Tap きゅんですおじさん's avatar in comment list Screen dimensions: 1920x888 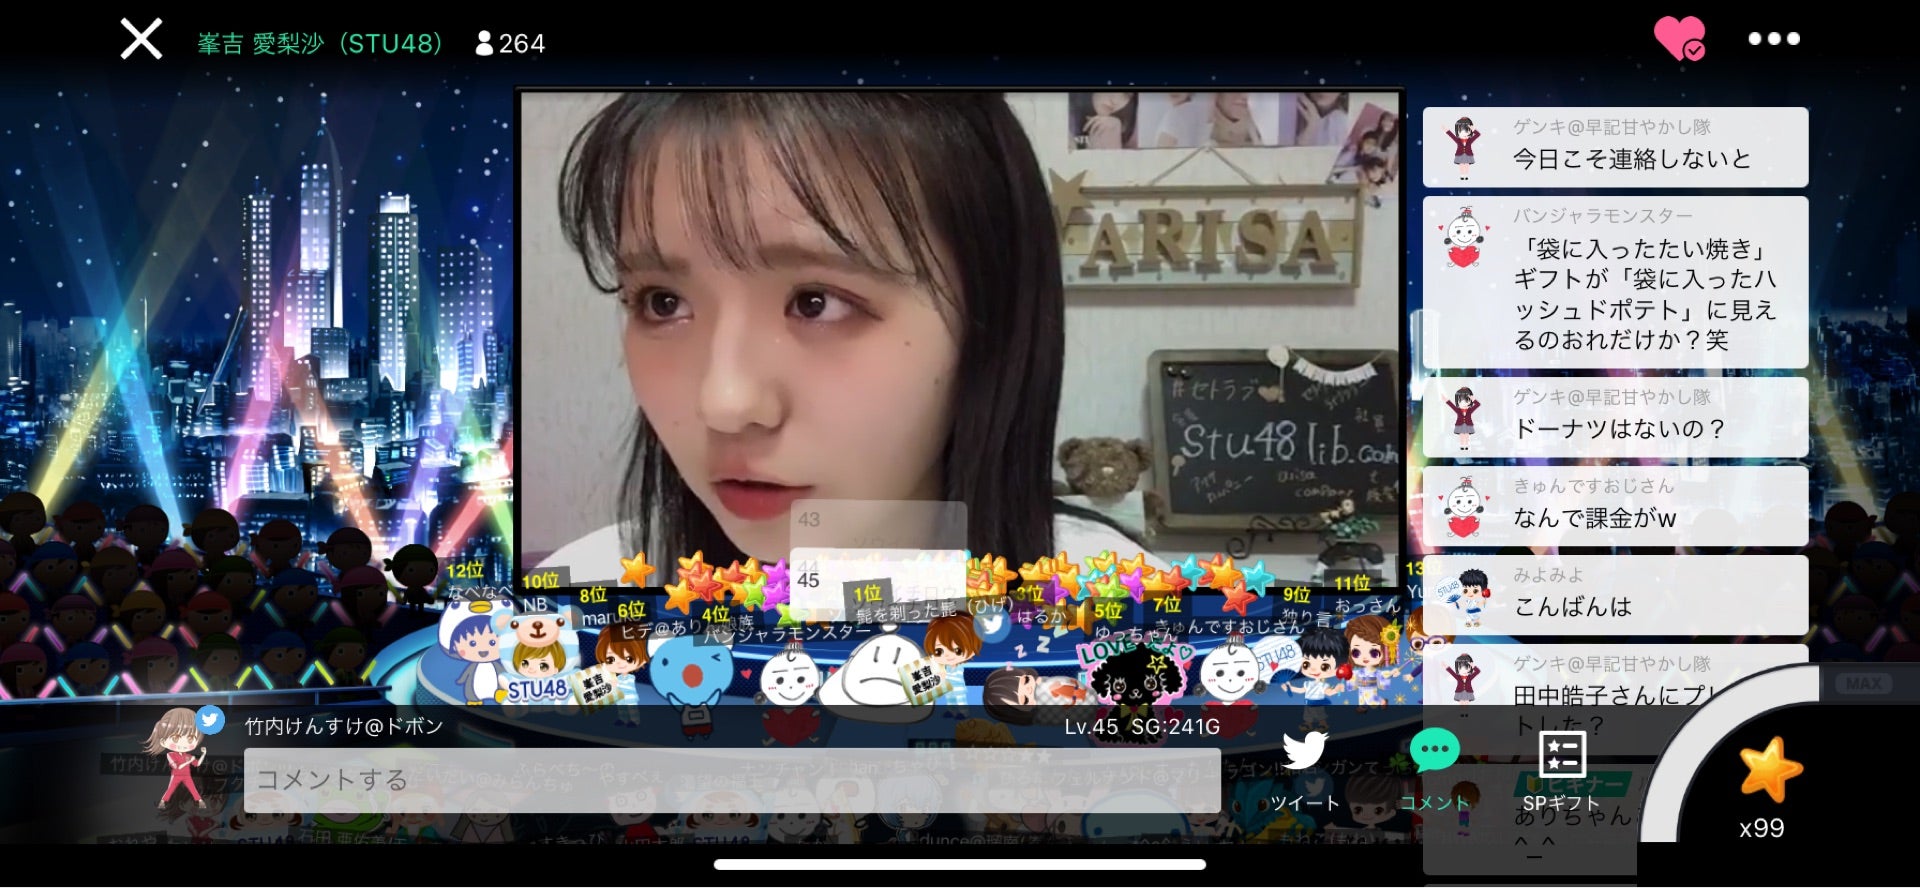point(1464,507)
